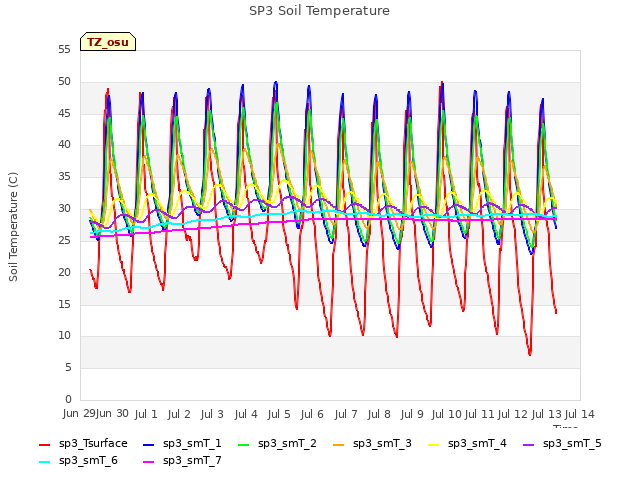Click the yellow sp3_smT_4 legend swatch
The image size is (640, 480).
(434, 444)
